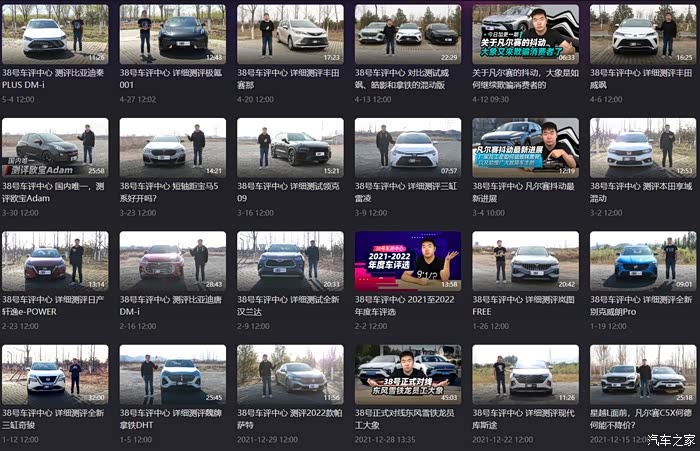Screen dimensions: 700x451
Task: Click the date '3-30 12:00'
Action: [20, 213]
